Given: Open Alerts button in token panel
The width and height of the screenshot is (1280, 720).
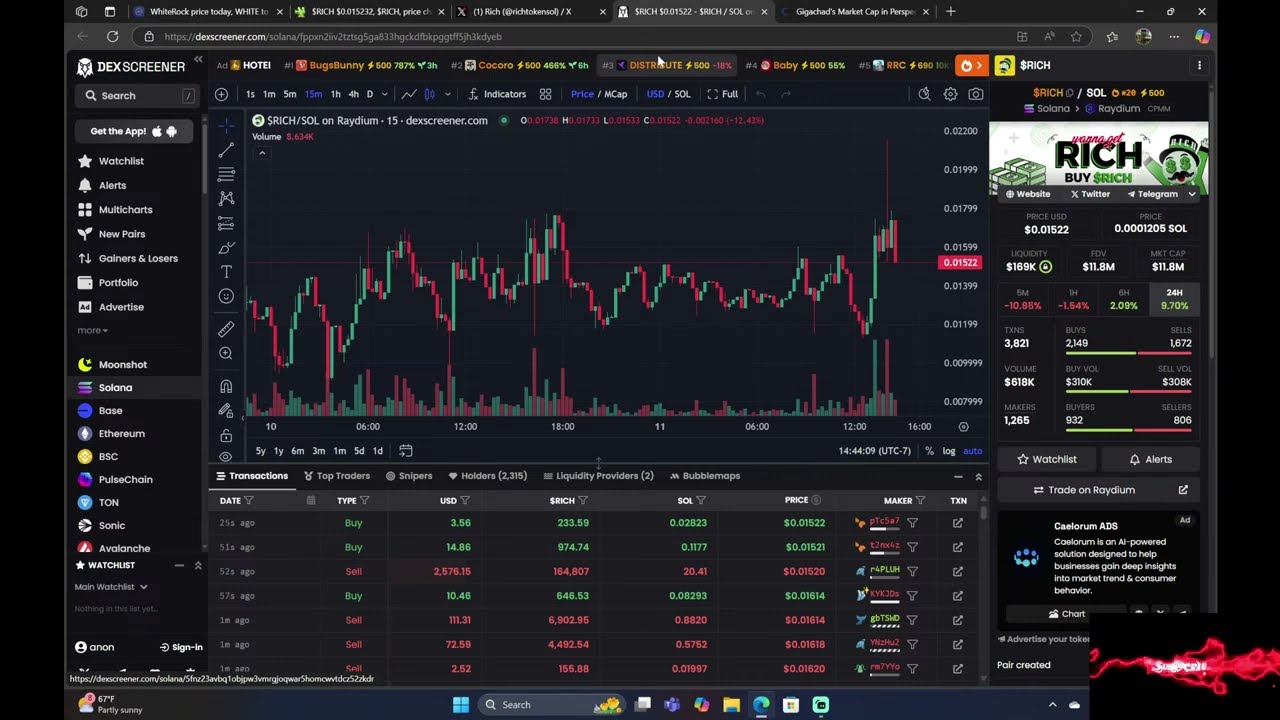Looking at the screenshot, I should [x=1150, y=459].
